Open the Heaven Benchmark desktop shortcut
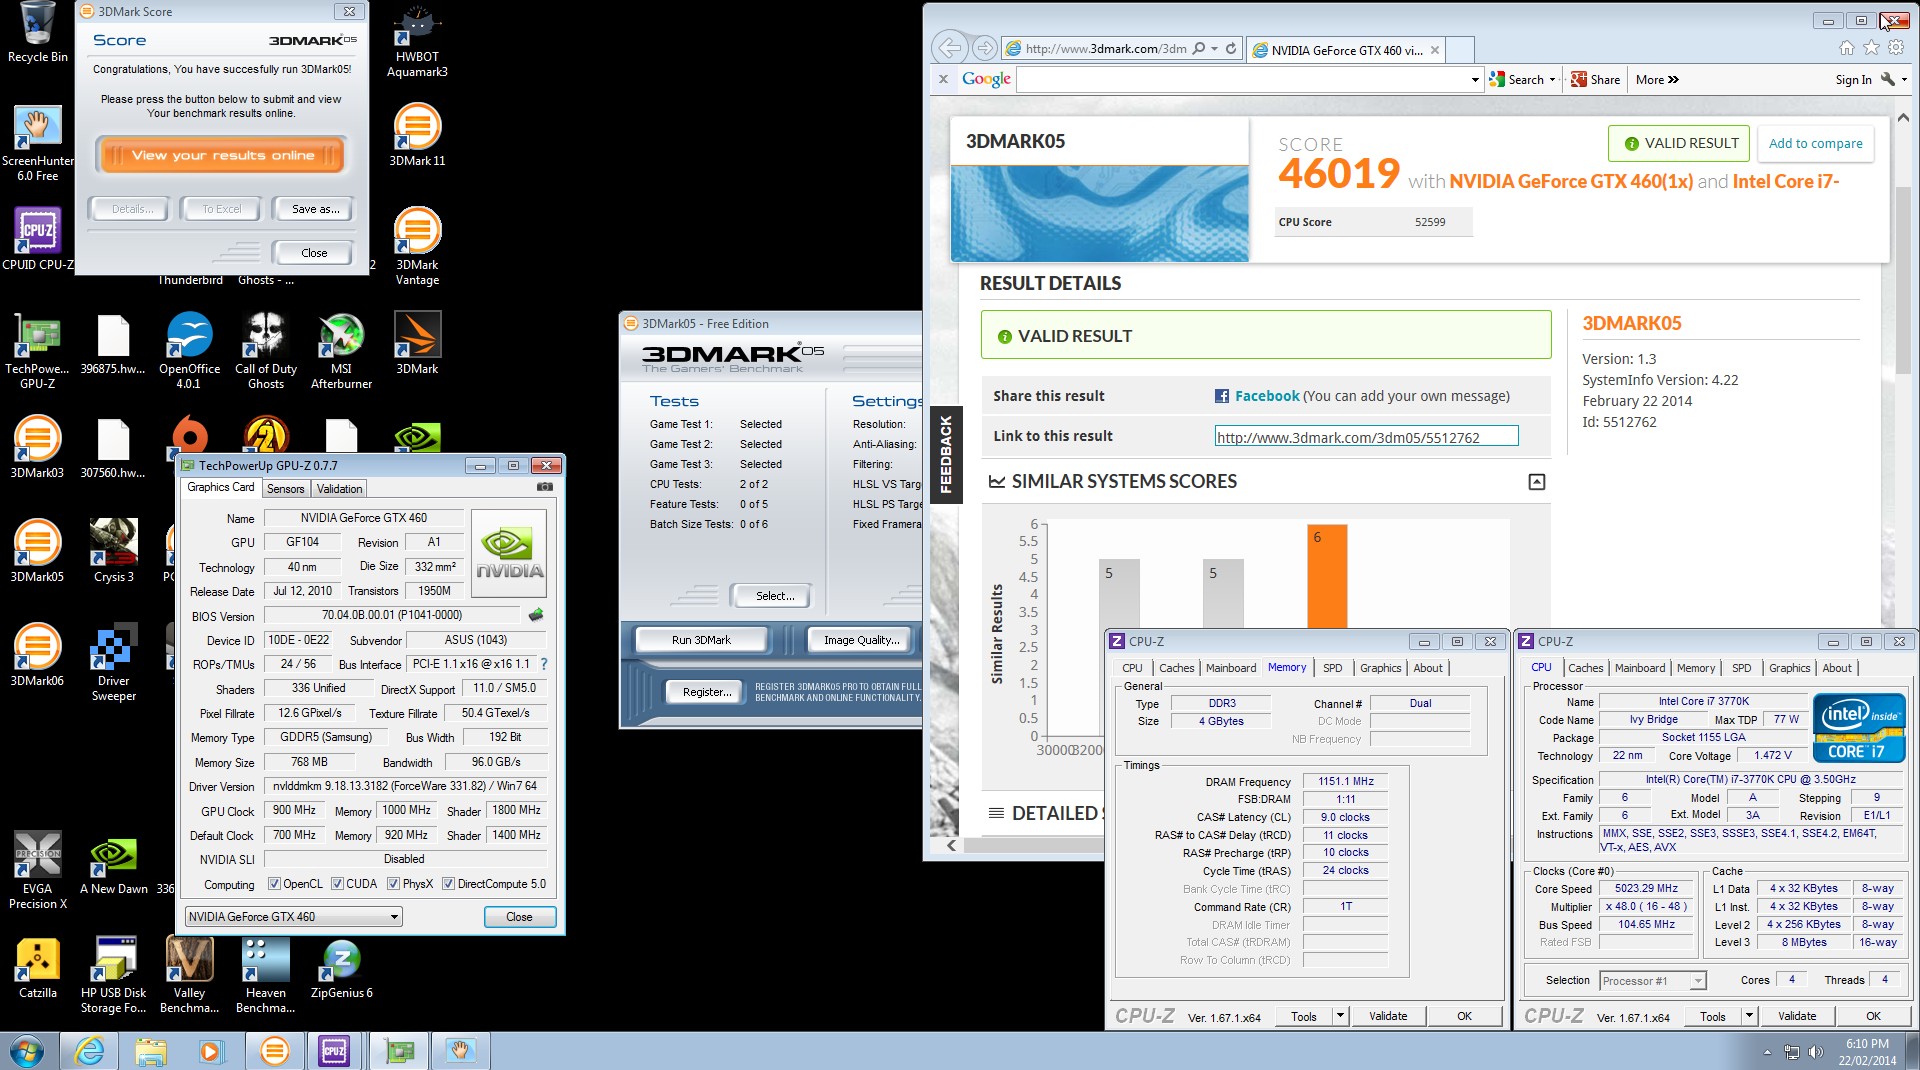 click(265, 975)
